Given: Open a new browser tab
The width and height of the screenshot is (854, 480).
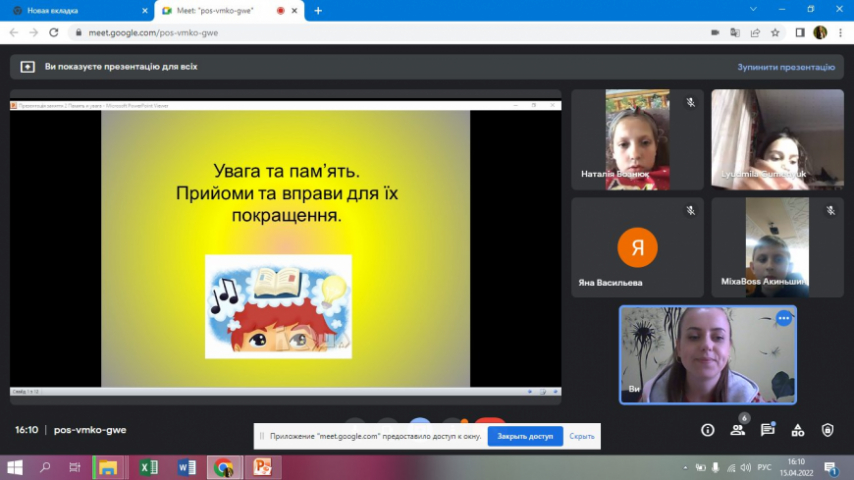Looking at the screenshot, I should tap(318, 10).
